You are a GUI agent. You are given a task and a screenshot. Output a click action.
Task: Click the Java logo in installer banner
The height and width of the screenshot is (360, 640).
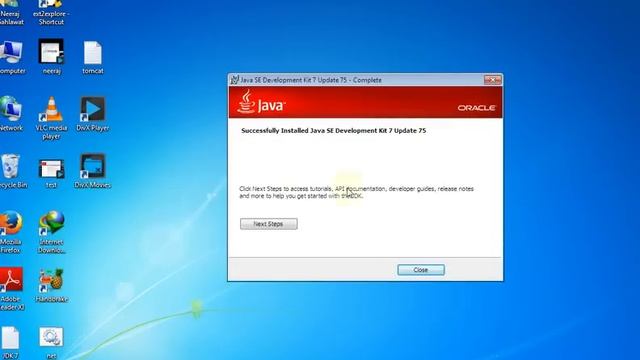click(x=261, y=102)
